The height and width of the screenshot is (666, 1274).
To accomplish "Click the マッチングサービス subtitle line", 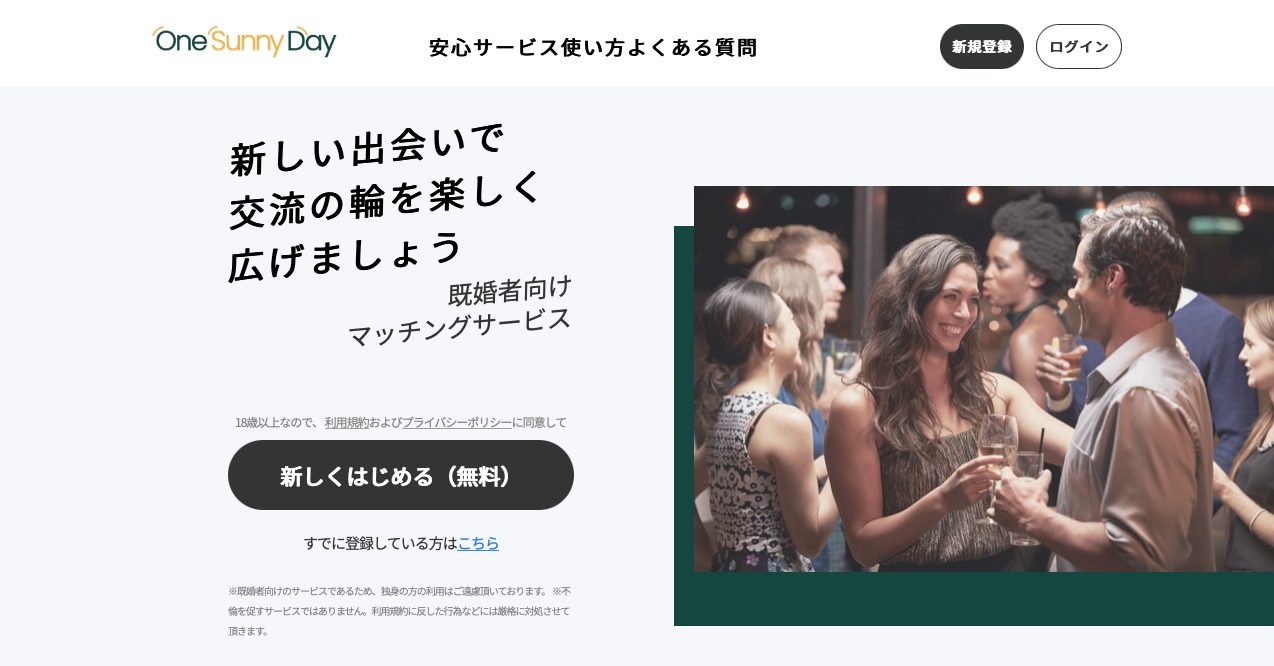I will click(x=460, y=326).
